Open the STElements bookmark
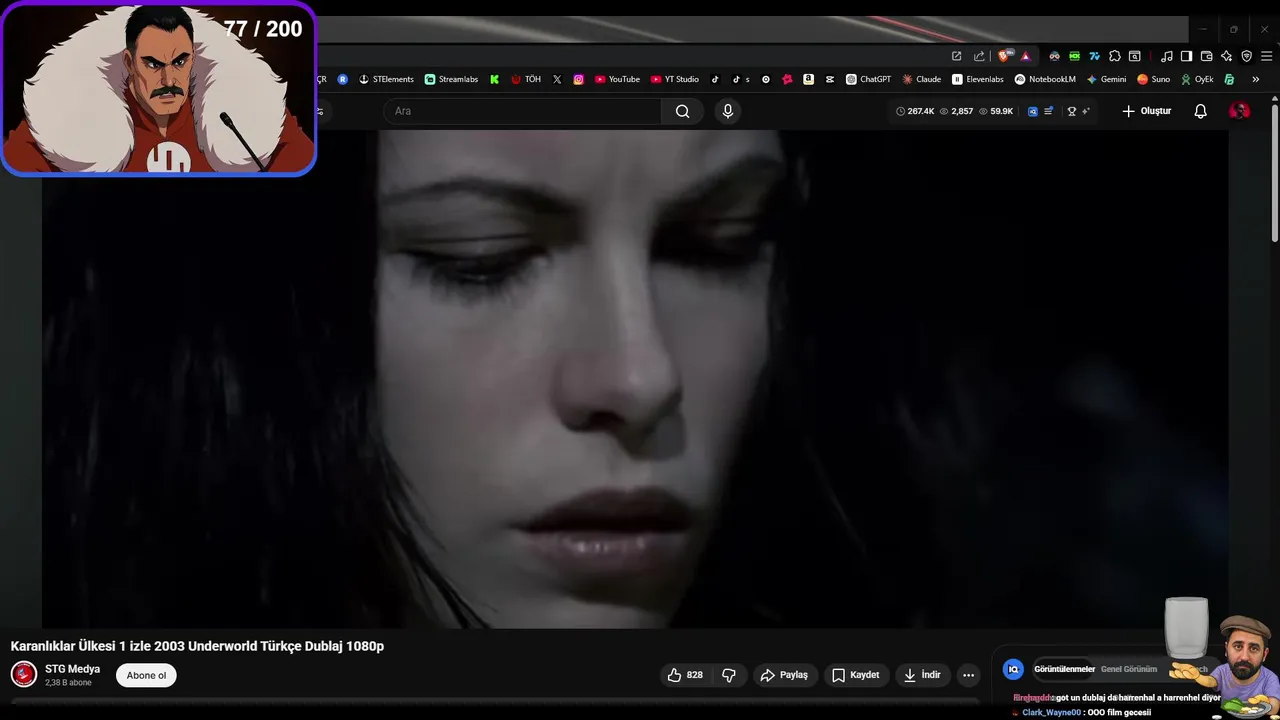The height and width of the screenshot is (720, 1280). (x=386, y=79)
